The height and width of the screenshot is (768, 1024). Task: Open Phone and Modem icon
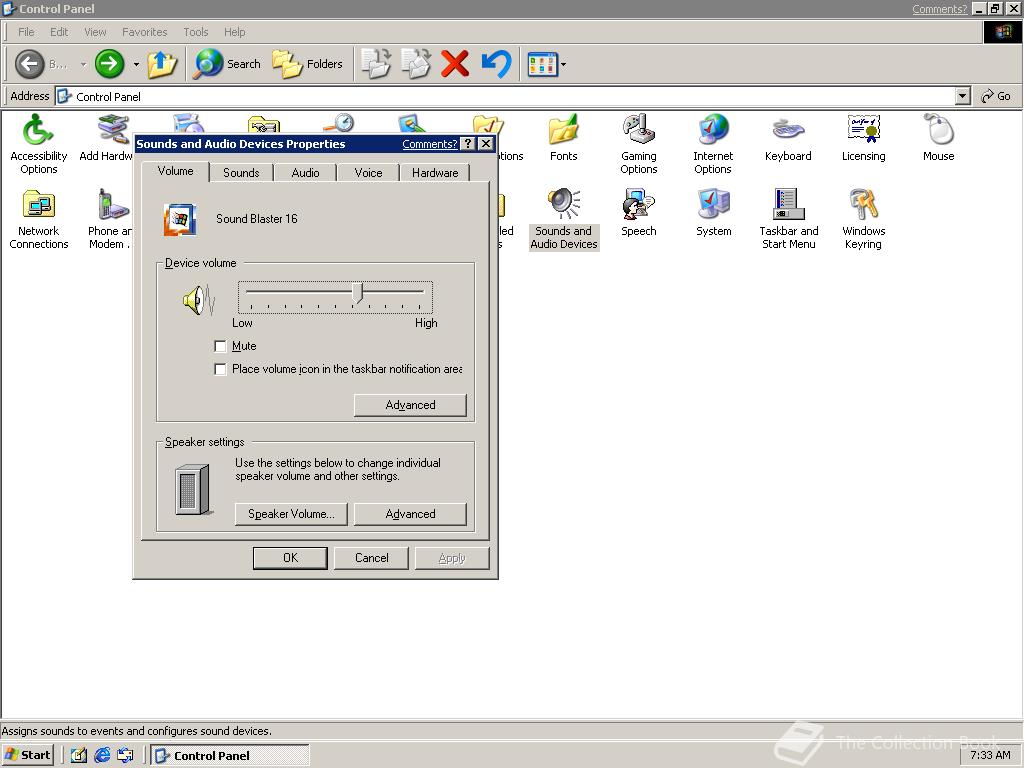click(110, 219)
